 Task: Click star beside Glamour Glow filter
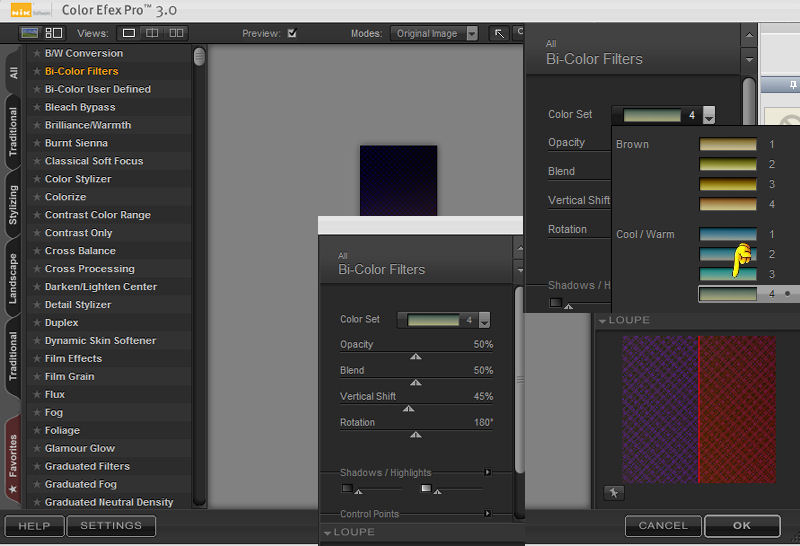(37, 449)
